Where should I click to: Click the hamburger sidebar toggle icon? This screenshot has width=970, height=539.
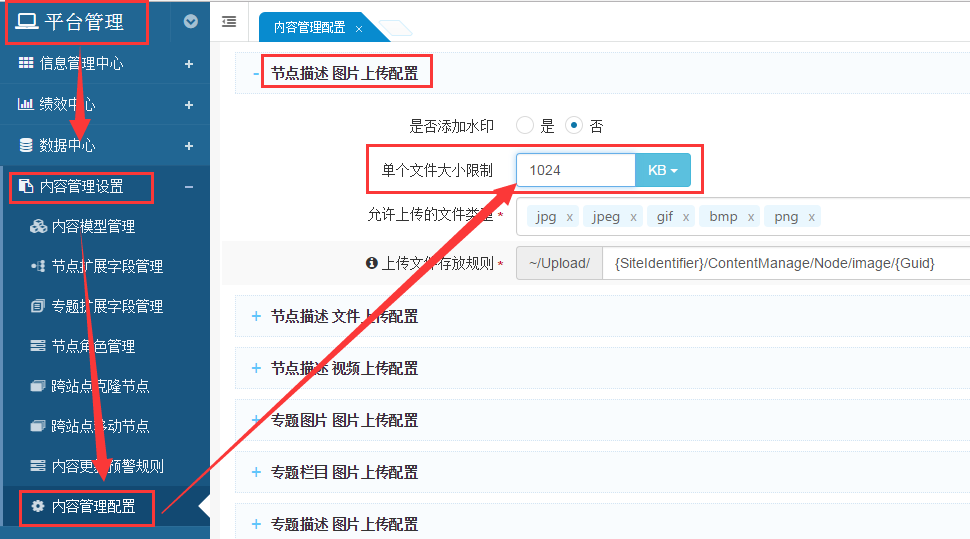pyautogui.click(x=229, y=21)
